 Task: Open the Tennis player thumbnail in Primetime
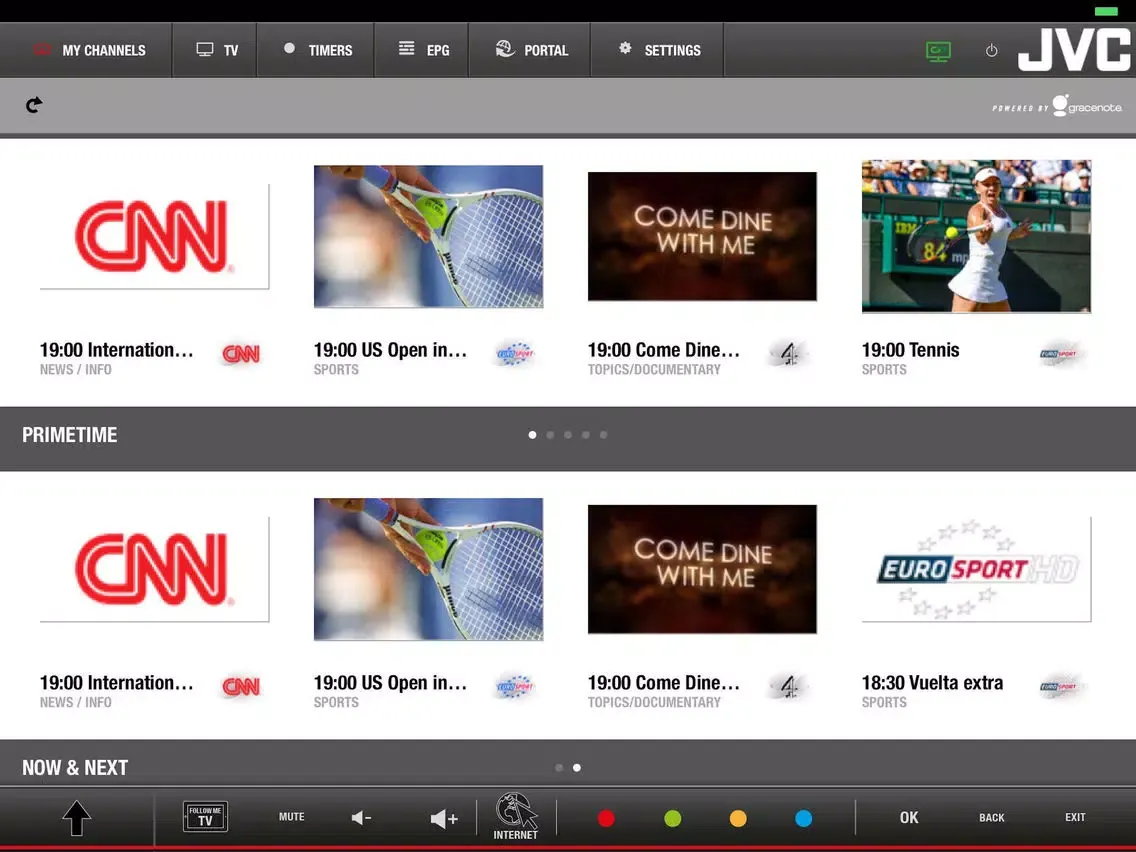point(976,236)
